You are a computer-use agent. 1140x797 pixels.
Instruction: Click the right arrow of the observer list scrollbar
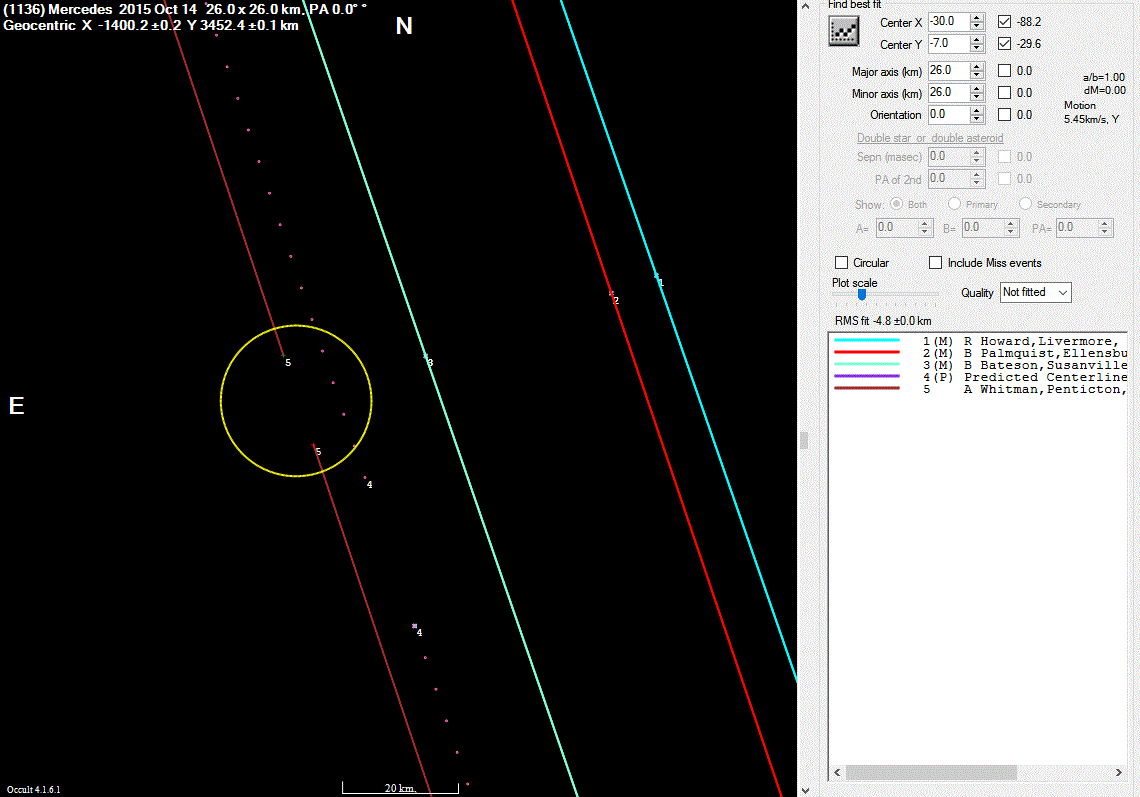tap(1119, 772)
